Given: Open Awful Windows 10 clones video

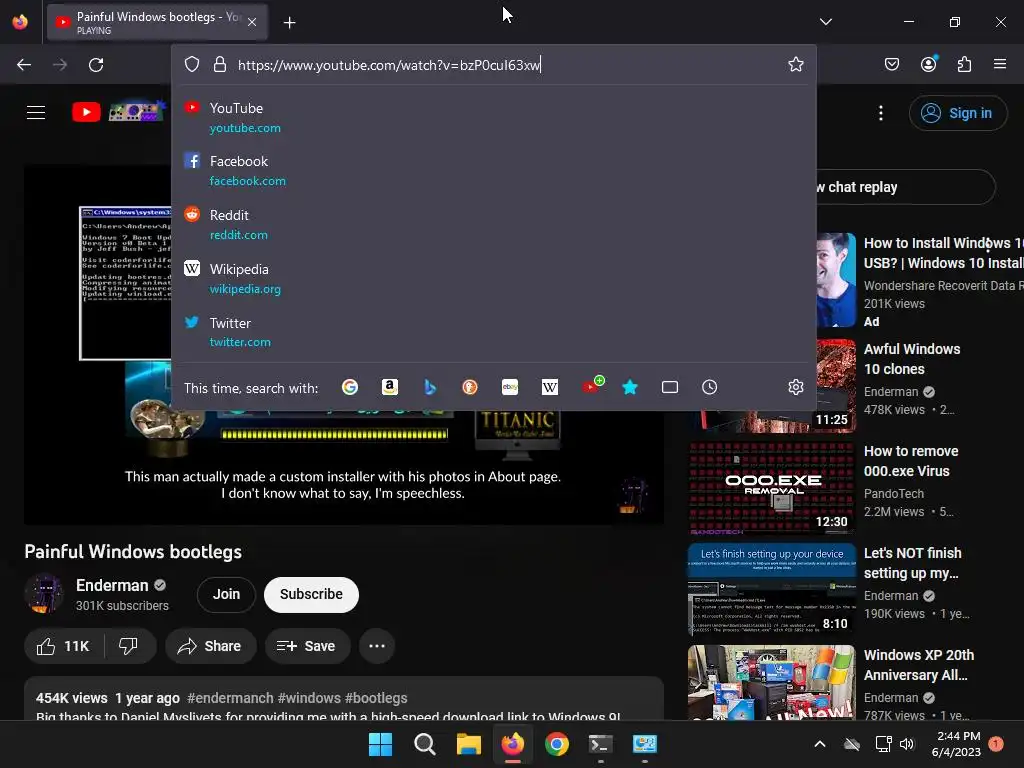Looking at the screenshot, I should (912, 359).
